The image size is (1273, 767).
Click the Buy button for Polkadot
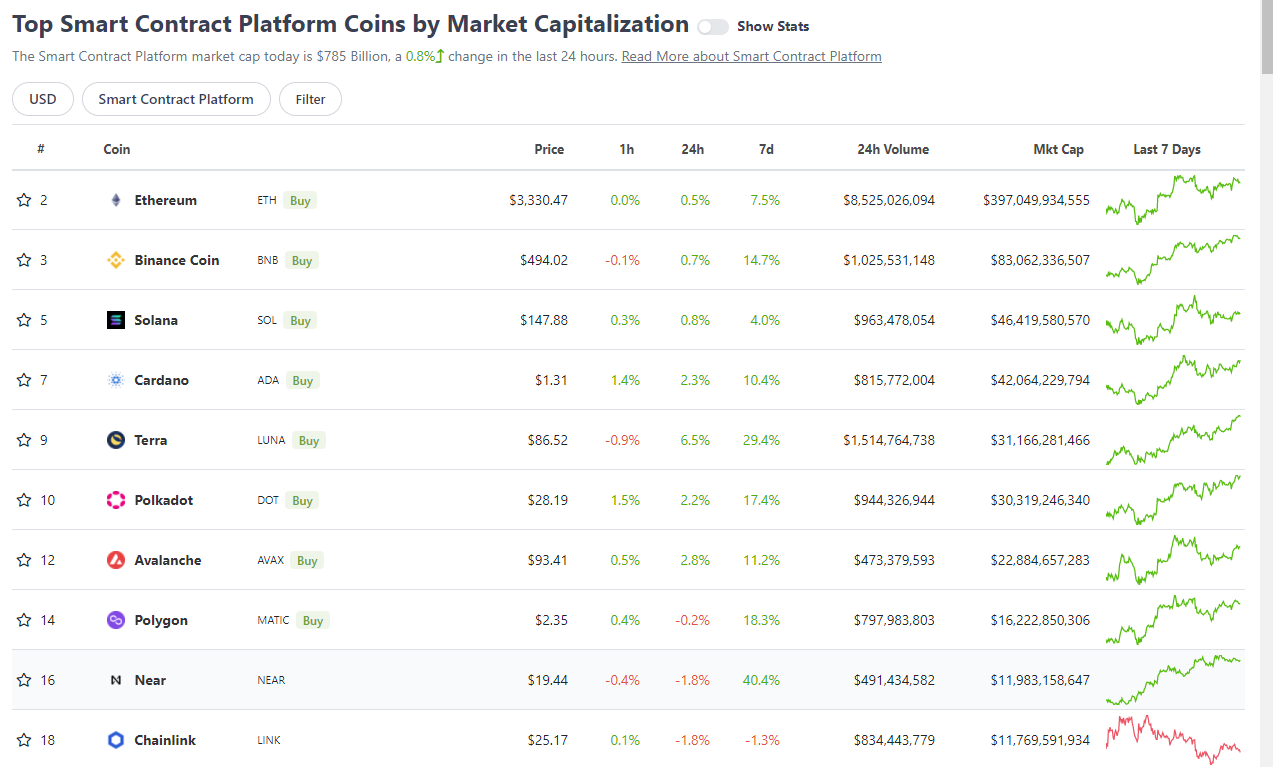(x=302, y=500)
